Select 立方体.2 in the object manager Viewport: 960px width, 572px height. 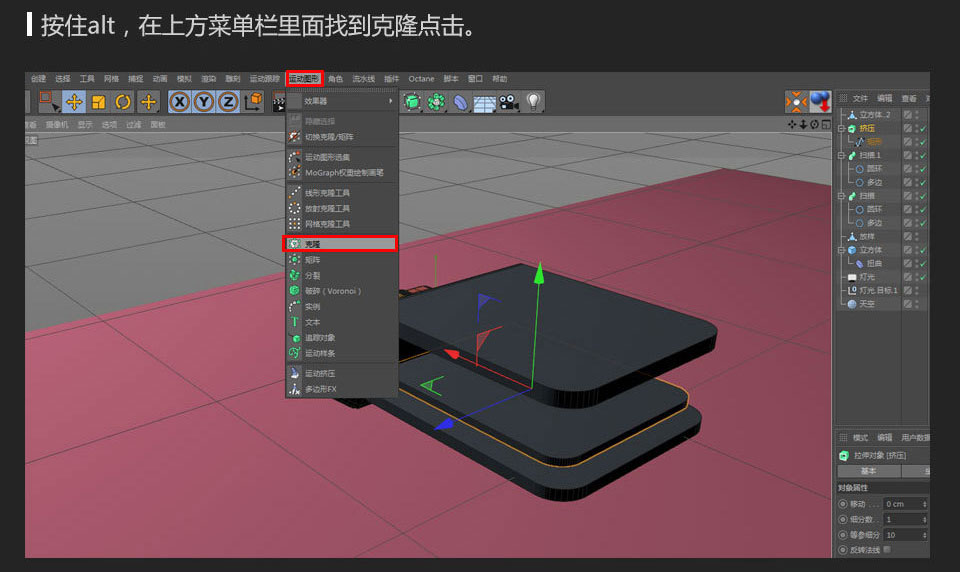(875, 115)
